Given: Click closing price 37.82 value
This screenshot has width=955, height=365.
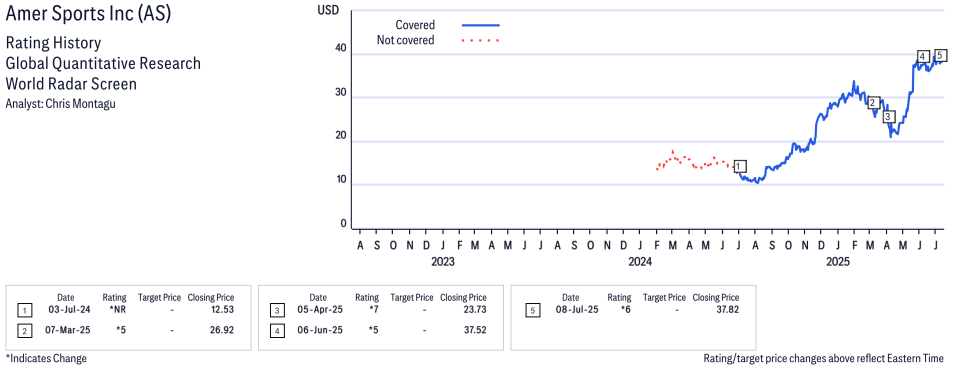Looking at the screenshot, I should (727, 310).
